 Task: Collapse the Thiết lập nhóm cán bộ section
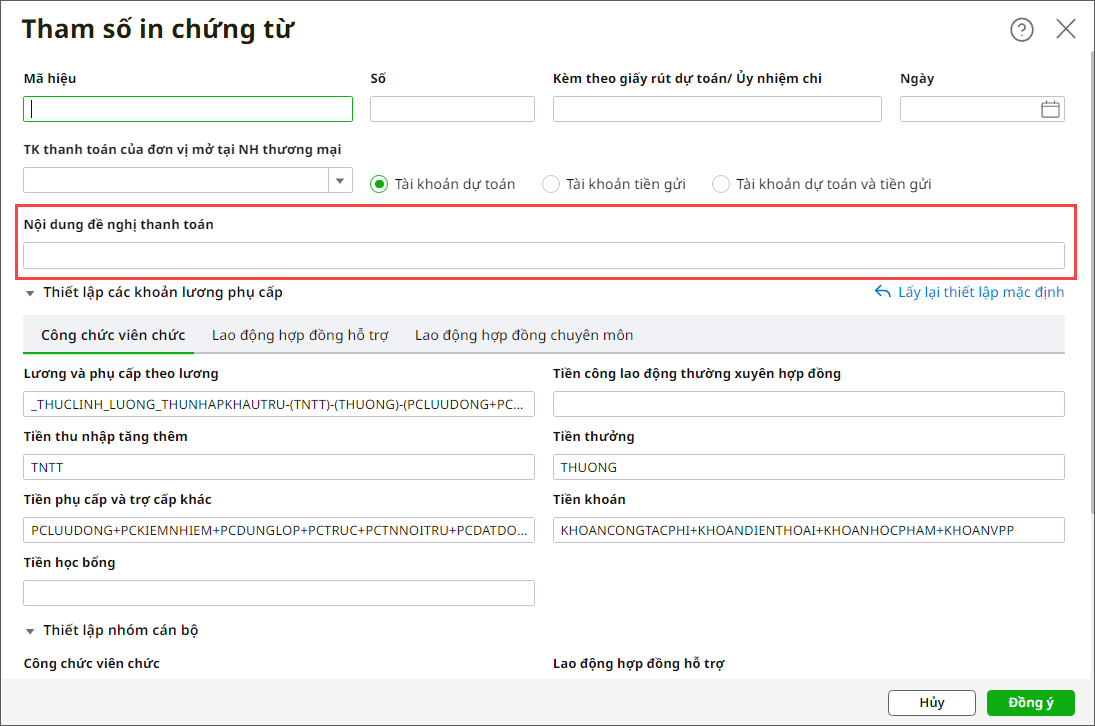(30, 631)
